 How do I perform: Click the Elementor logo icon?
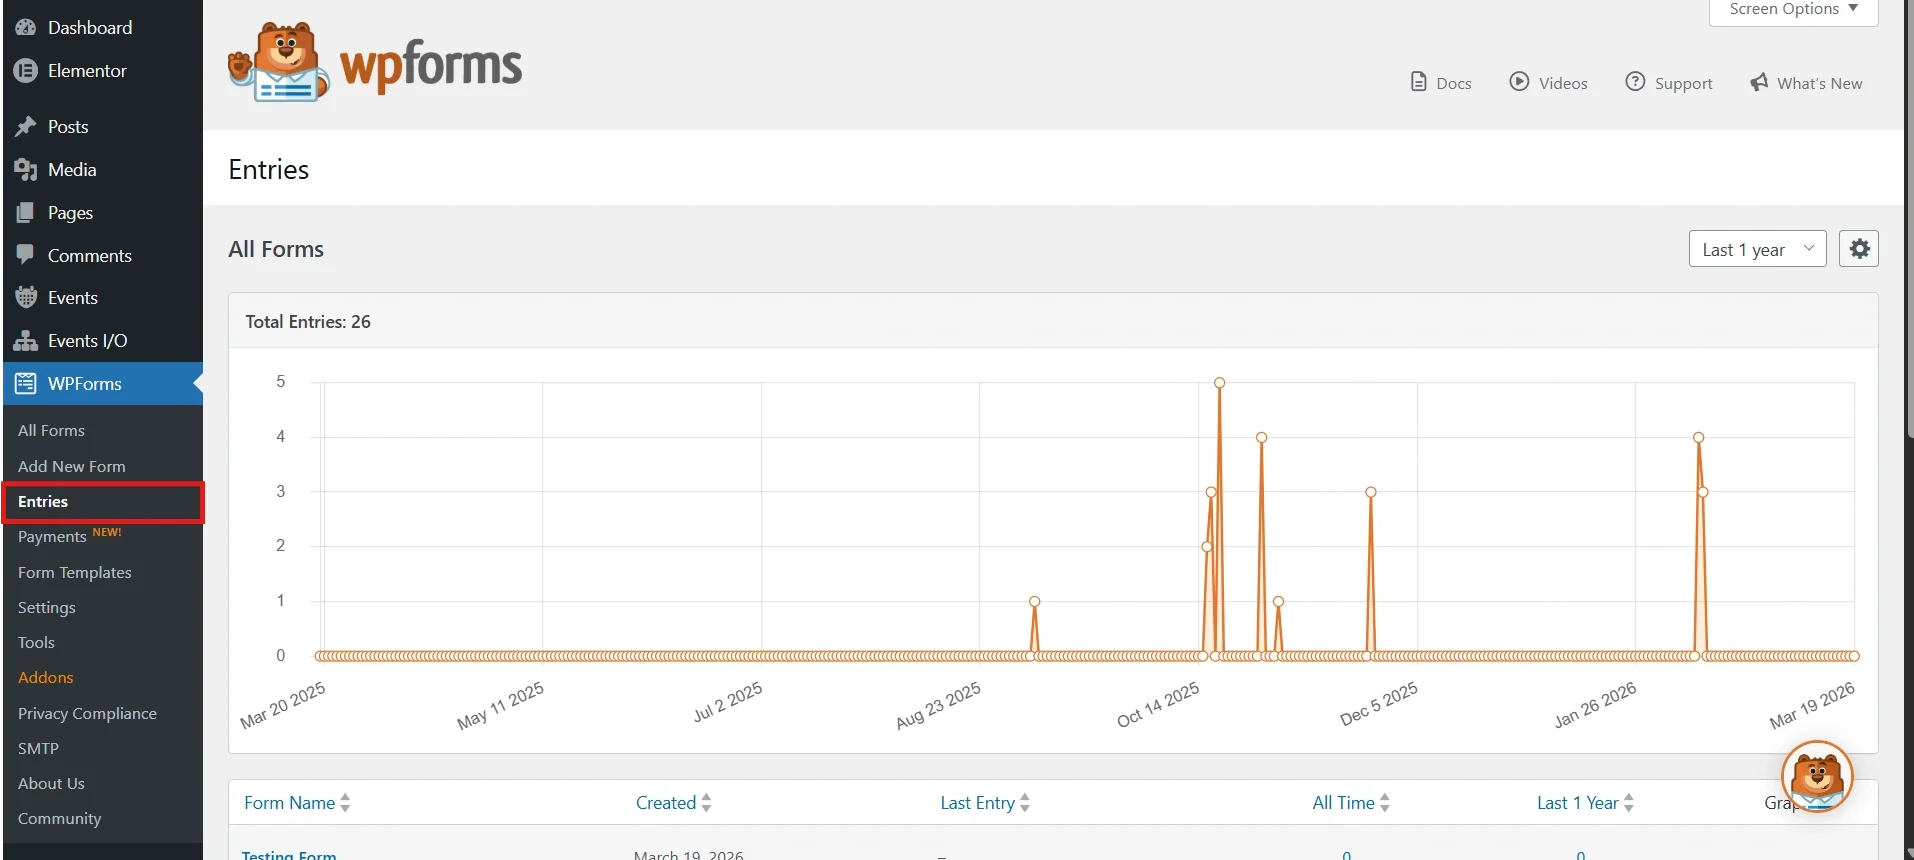tap(26, 71)
